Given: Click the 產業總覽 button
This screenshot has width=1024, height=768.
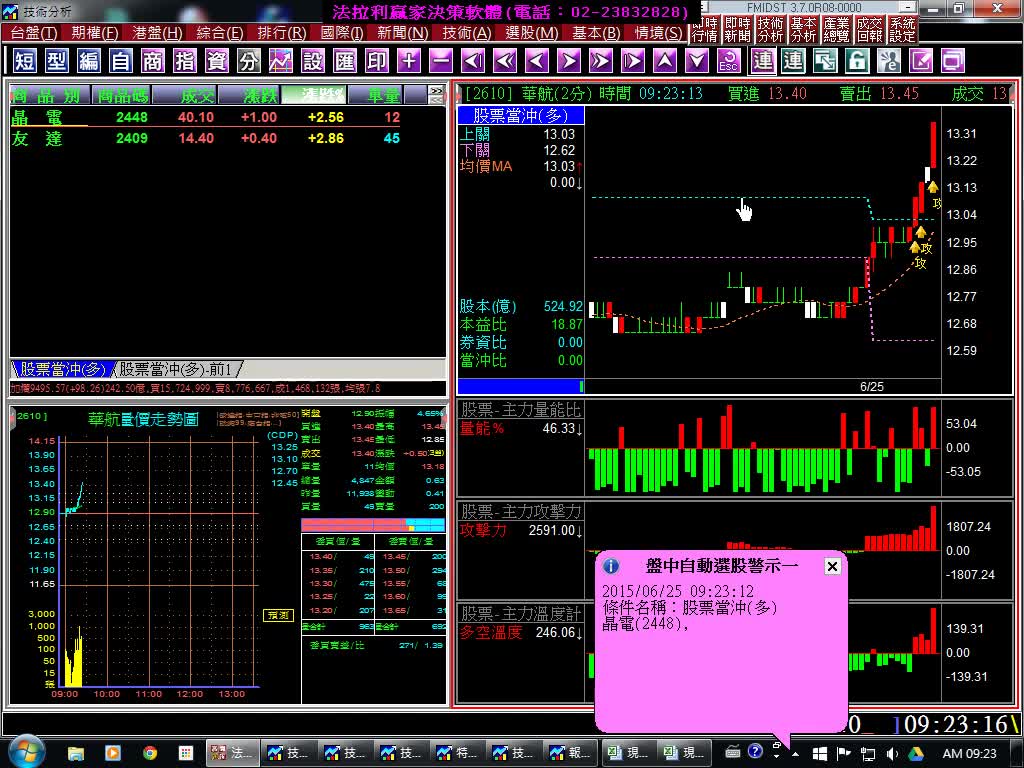Looking at the screenshot, I should (836, 30).
